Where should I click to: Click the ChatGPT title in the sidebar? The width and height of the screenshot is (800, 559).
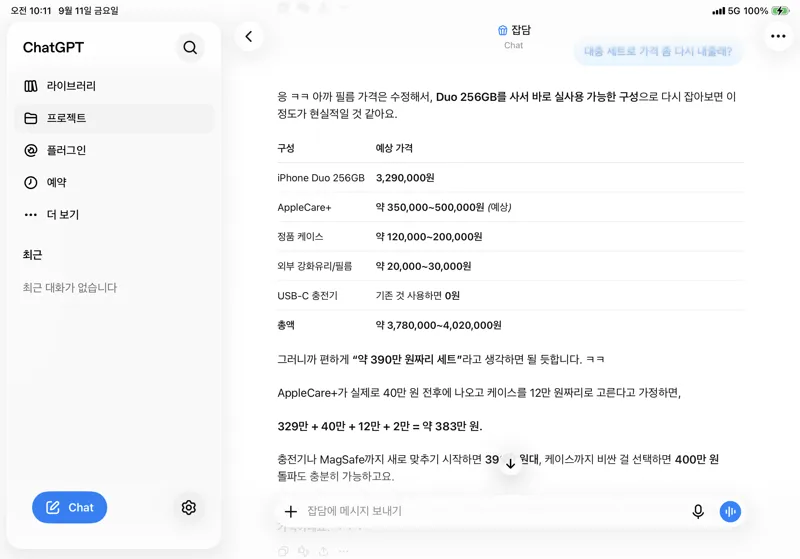point(54,47)
